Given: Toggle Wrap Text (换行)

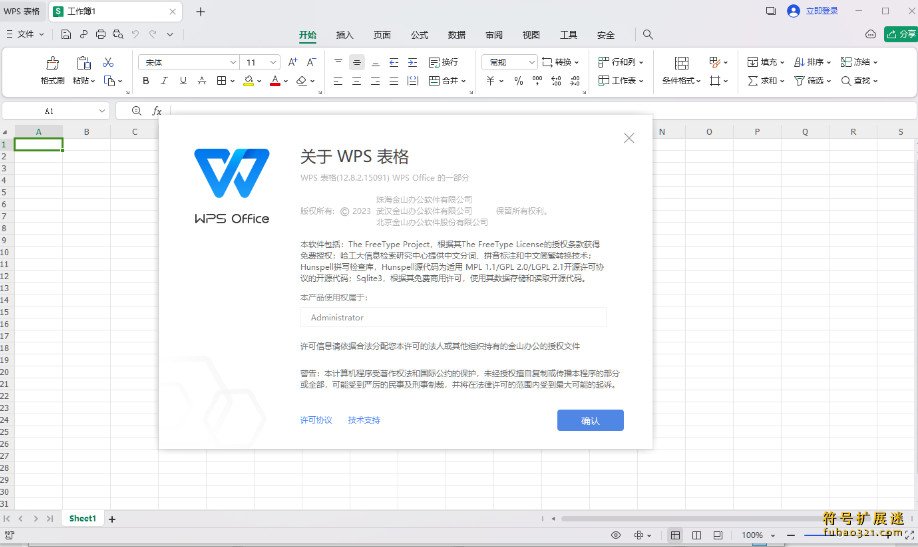Looking at the screenshot, I should pos(444,62).
